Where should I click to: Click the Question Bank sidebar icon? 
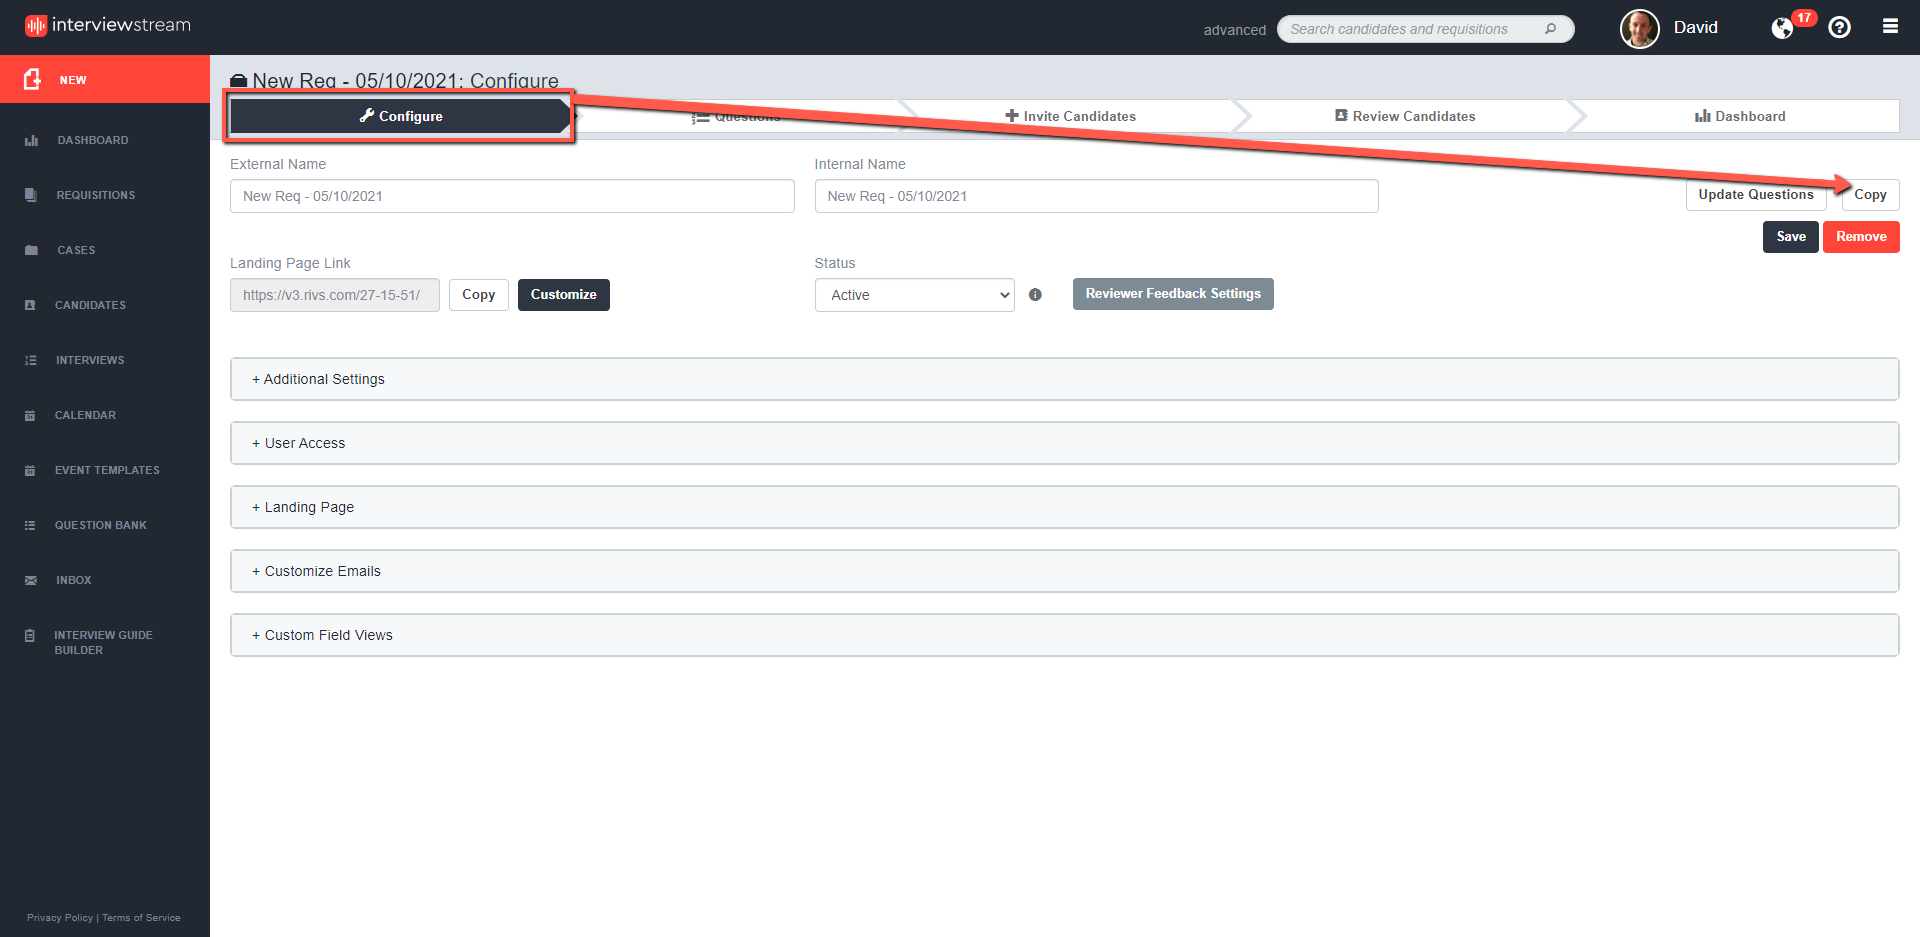(30, 525)
